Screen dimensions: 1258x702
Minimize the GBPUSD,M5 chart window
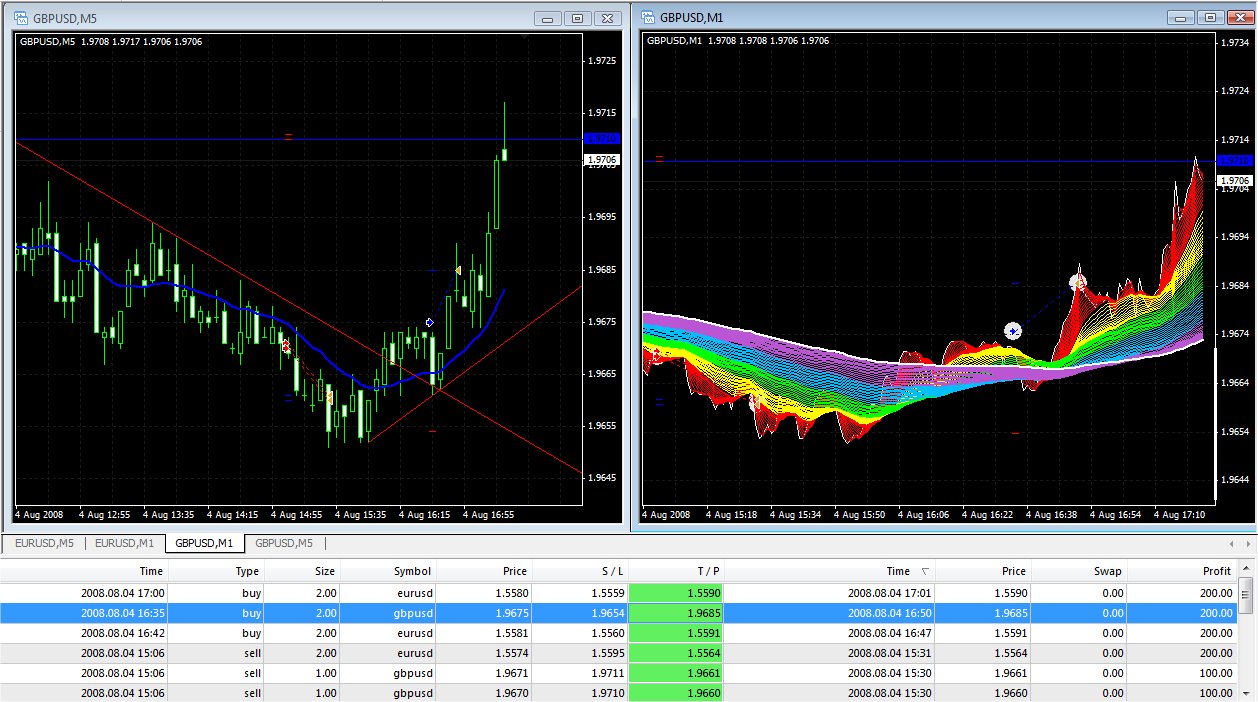pos(548,18)
